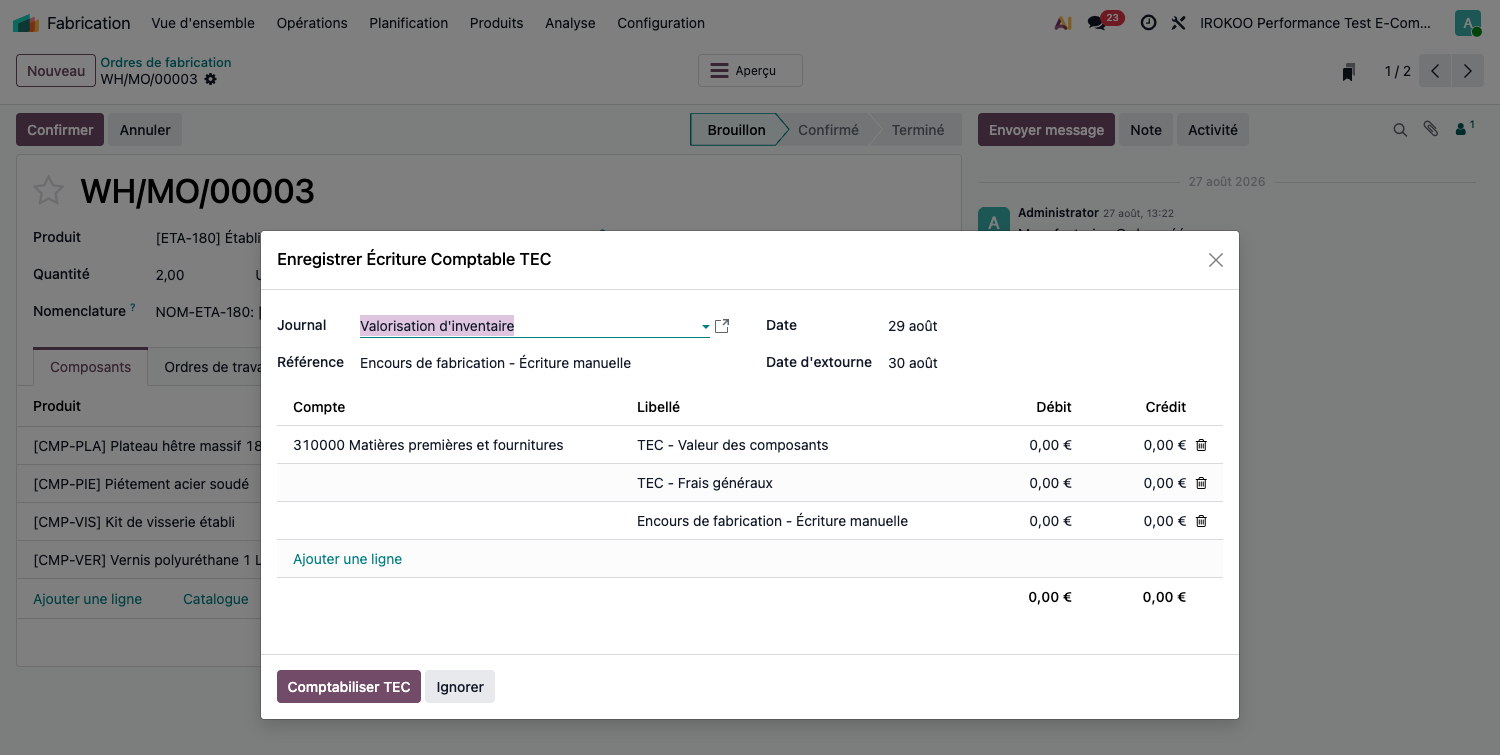Click the paperclip attachments icon
Image resolution: width=1500 pixels, height=755 pixels.
pos(1431,130)
